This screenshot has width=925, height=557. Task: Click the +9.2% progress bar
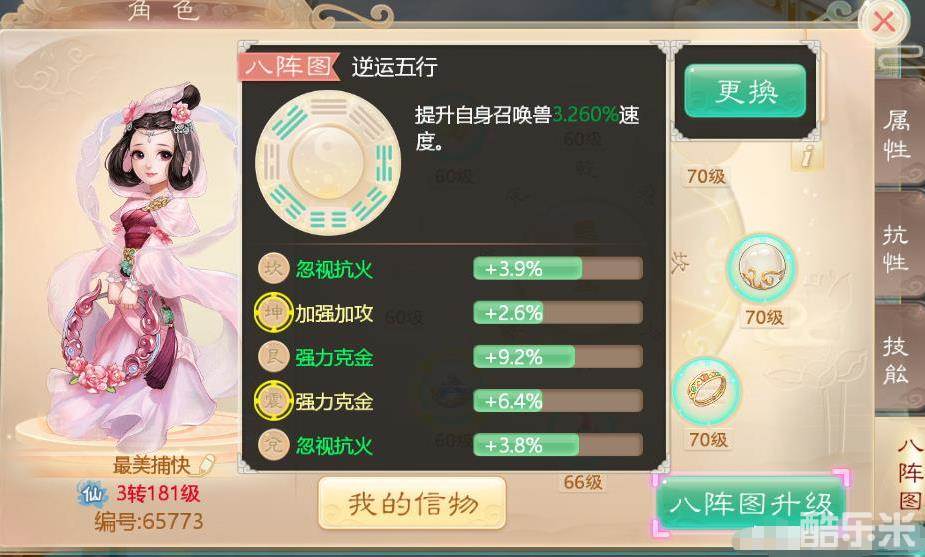pos(557,356)
